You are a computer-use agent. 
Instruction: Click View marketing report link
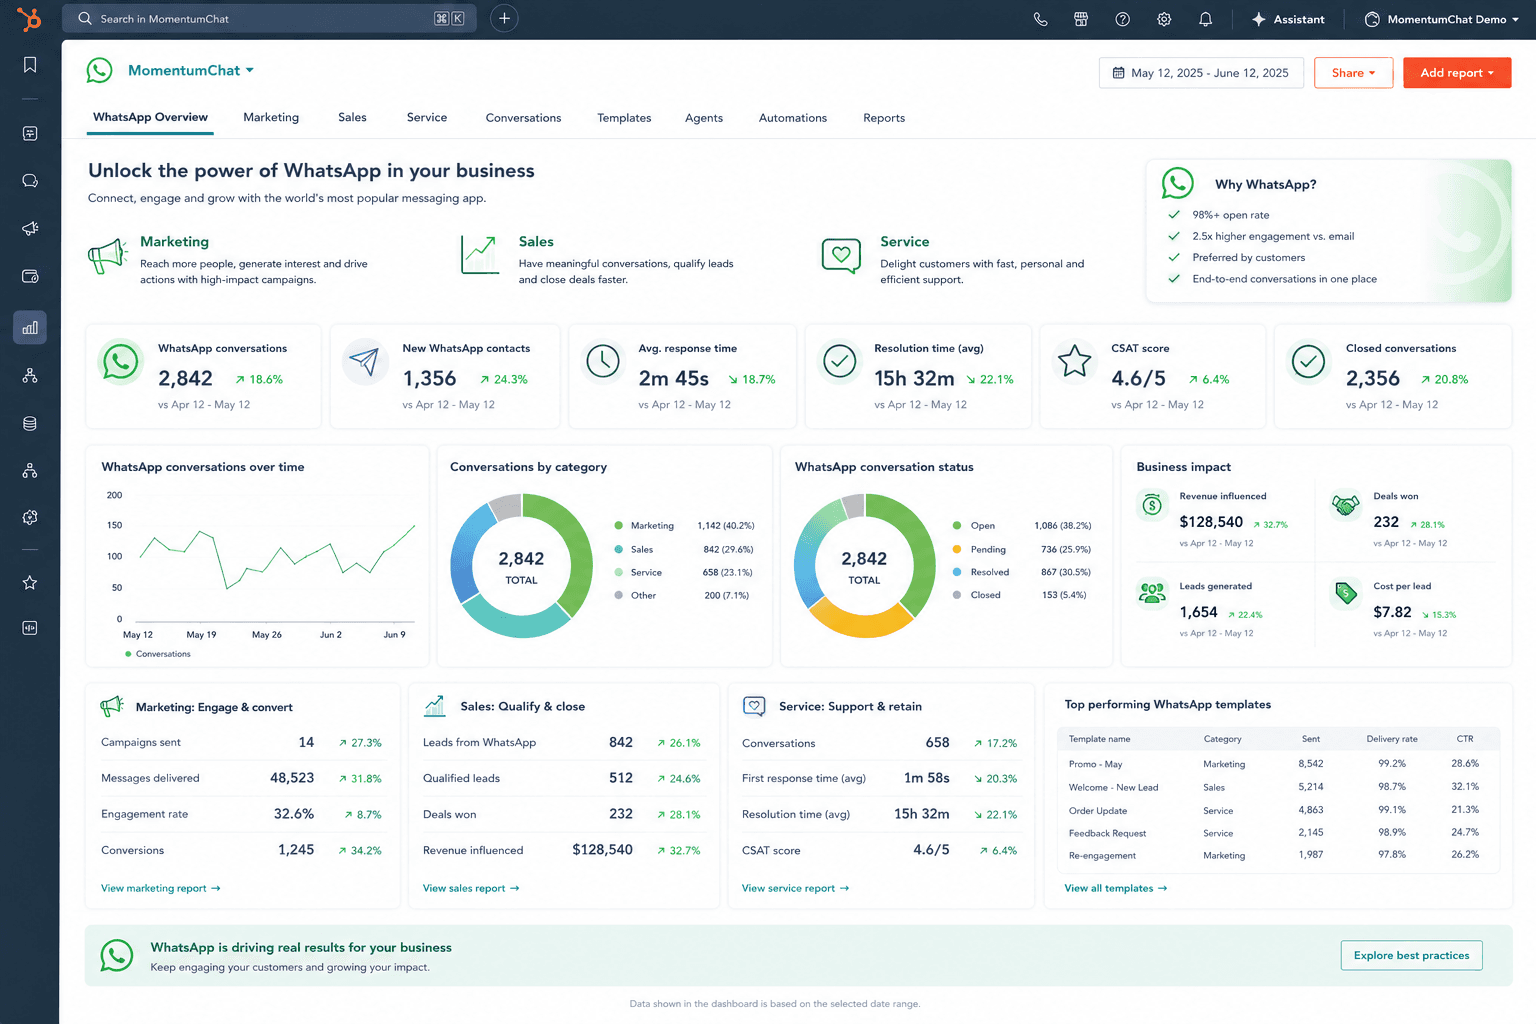(x=161, y=888)
